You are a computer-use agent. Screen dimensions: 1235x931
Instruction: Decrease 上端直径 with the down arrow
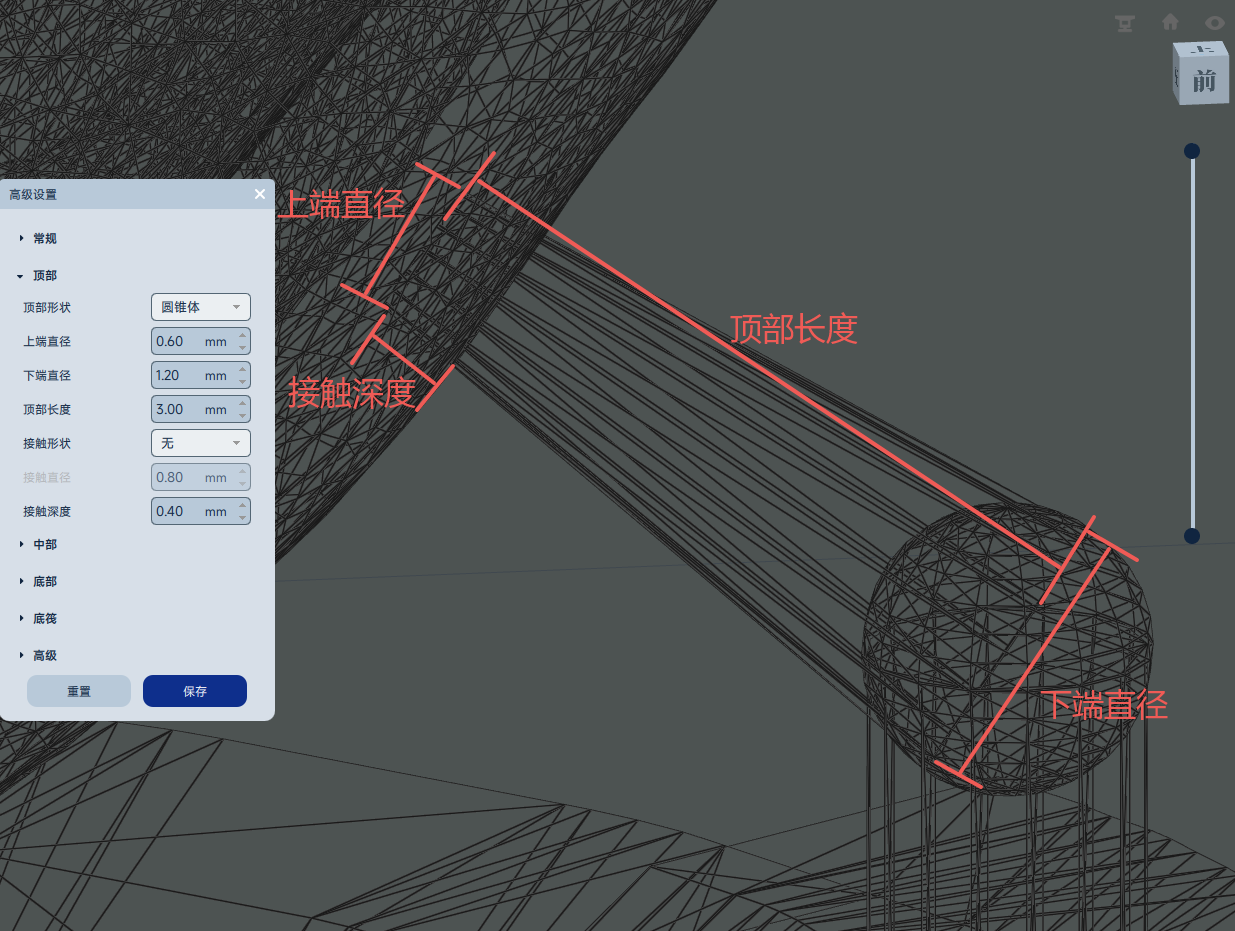[x=242, y=347]
